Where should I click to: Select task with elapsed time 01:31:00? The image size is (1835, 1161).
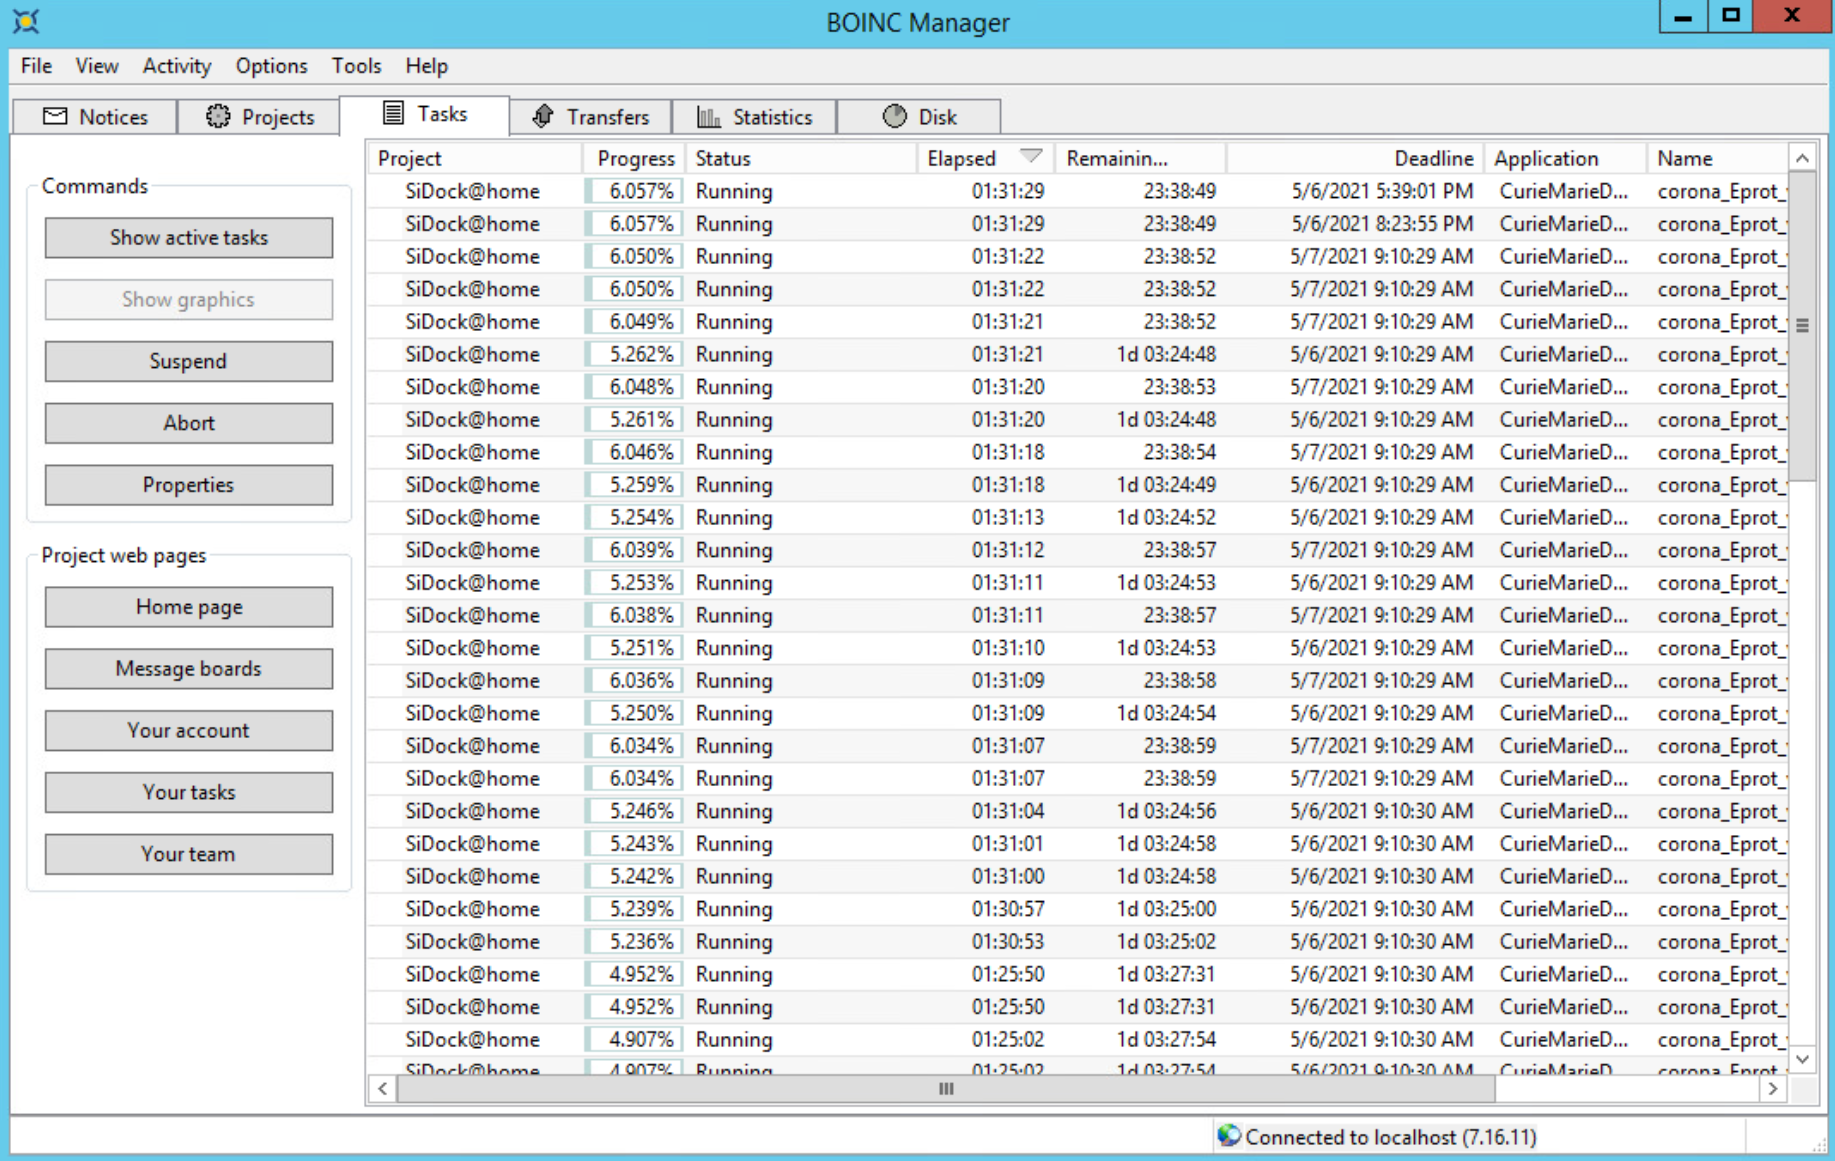pos(1078,876)
